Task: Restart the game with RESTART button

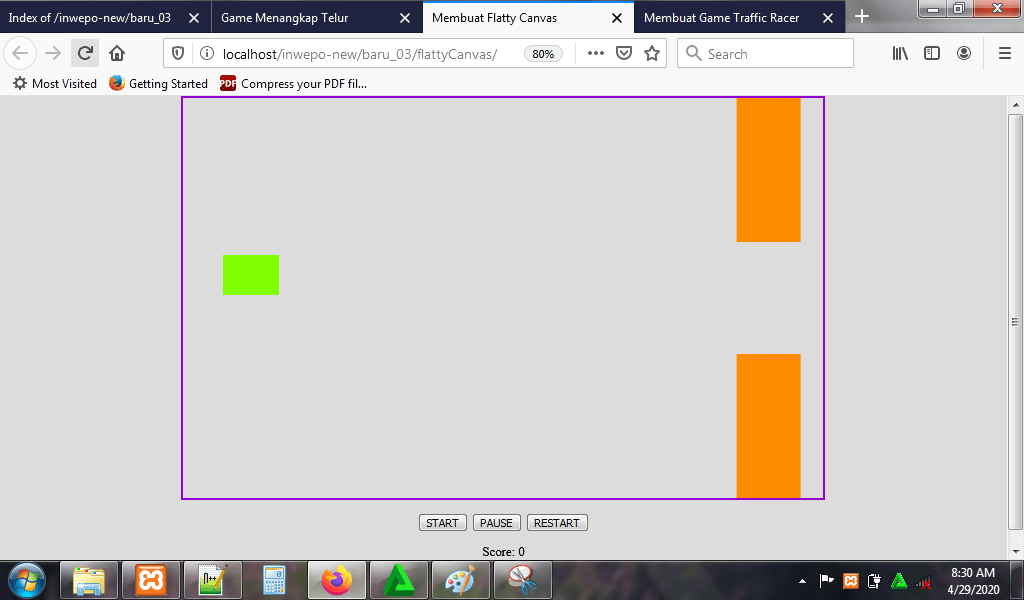Action: [x=557, y=523]
